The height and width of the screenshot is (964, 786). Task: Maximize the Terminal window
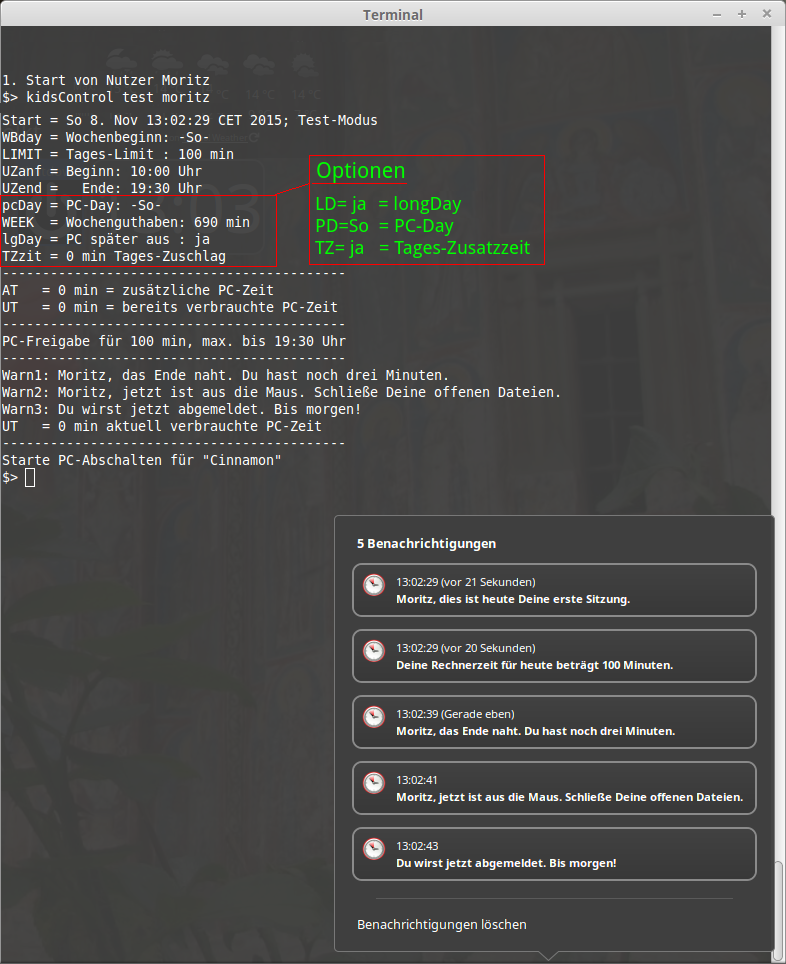pos(742,14)
